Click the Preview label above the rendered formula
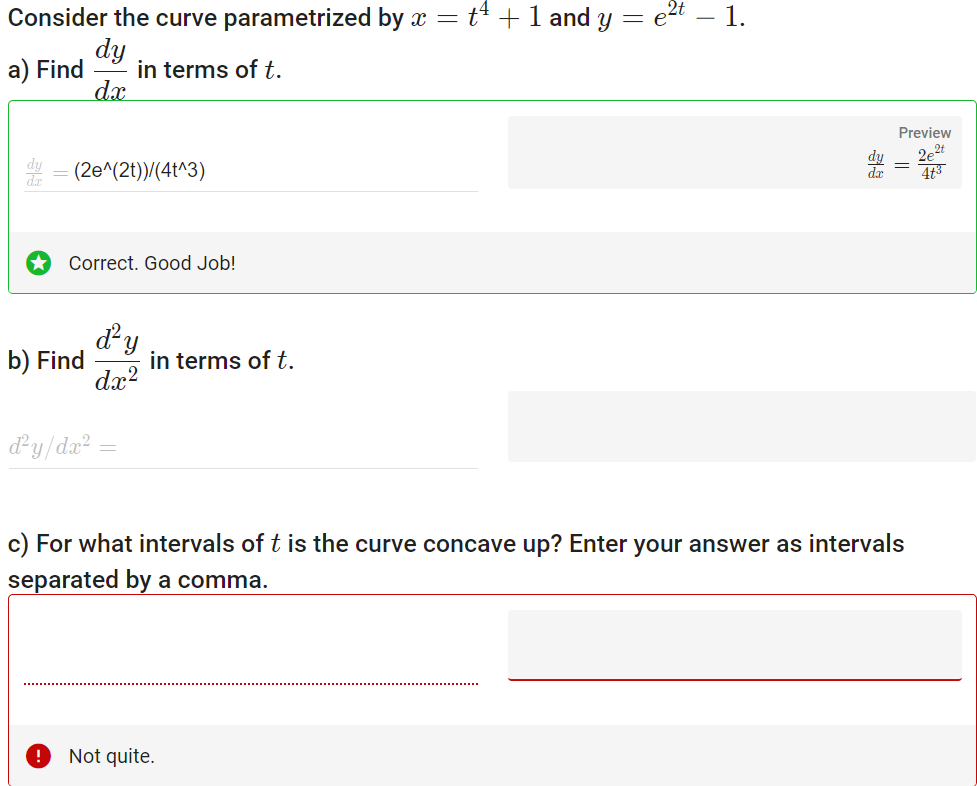Screen dimensions: 977x786 coord(924,132)
